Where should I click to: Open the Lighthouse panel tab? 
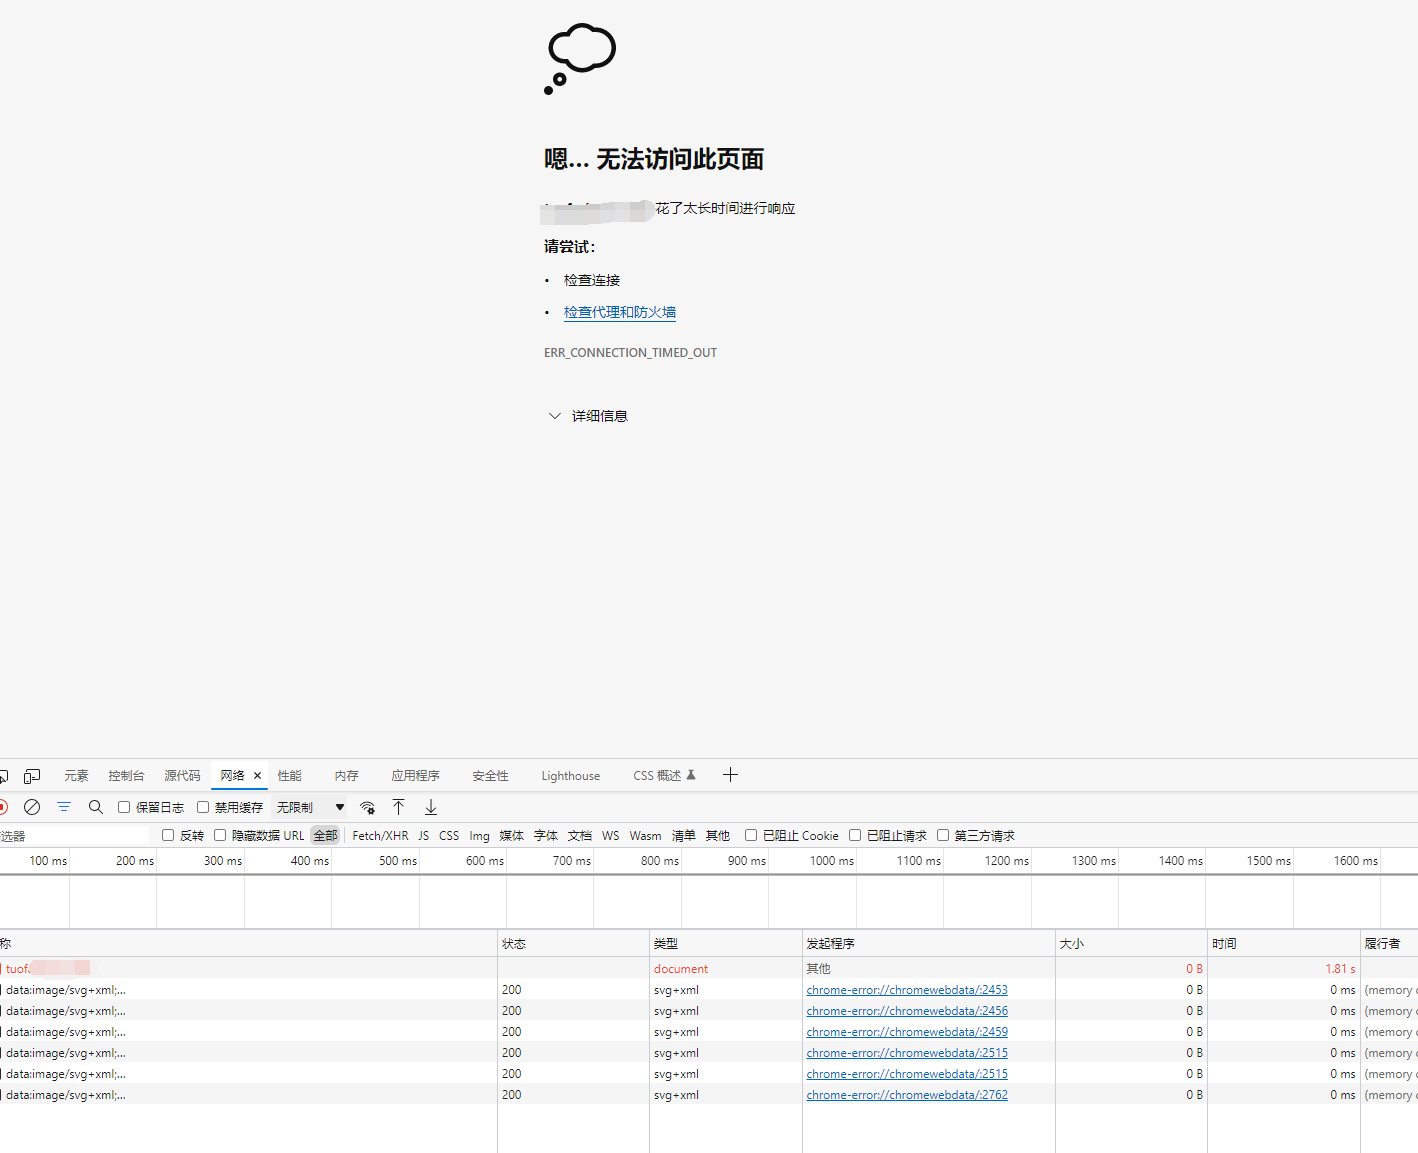570,775
